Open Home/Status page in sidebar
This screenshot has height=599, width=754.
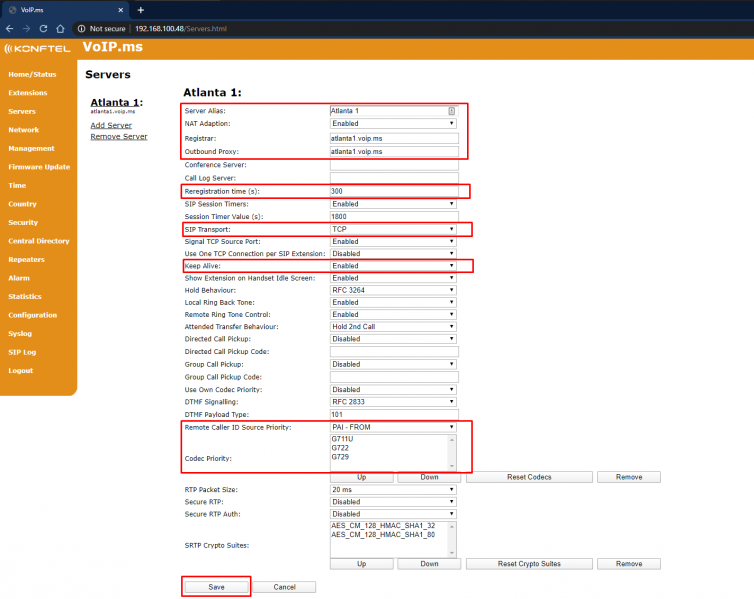tap(32, 75)
